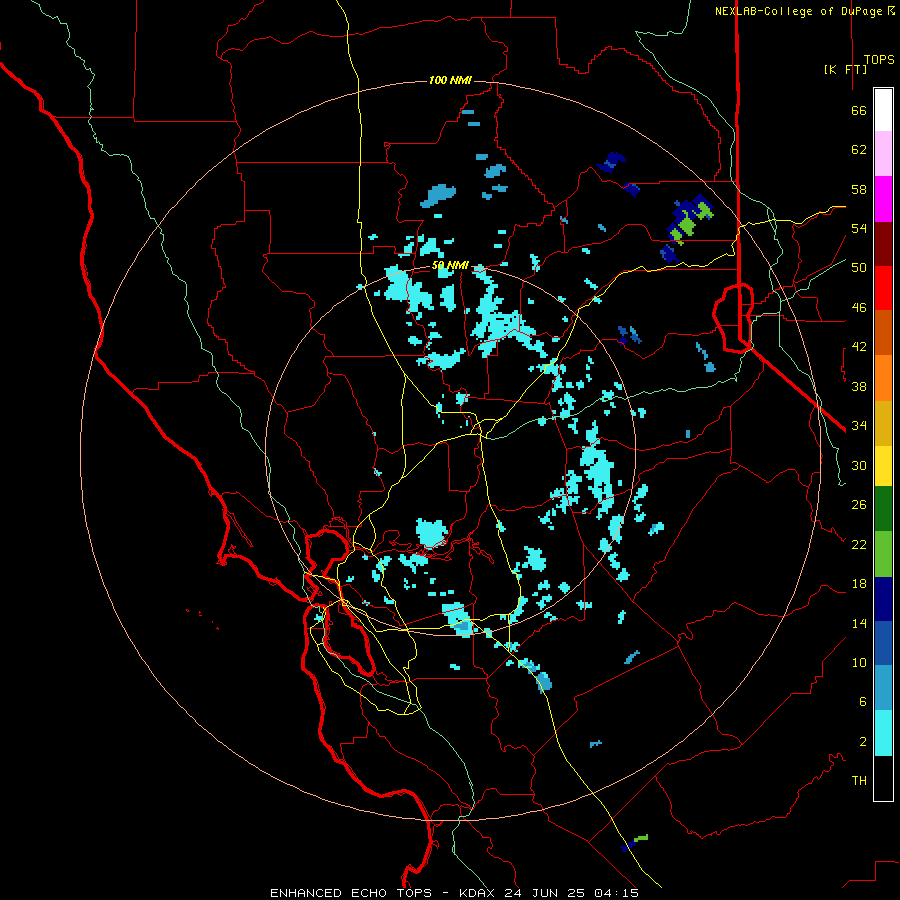The width and height of the screenshot is (900, 900).
Task: Click the light pink swatch in the color scale
Action: coord(883,153)
